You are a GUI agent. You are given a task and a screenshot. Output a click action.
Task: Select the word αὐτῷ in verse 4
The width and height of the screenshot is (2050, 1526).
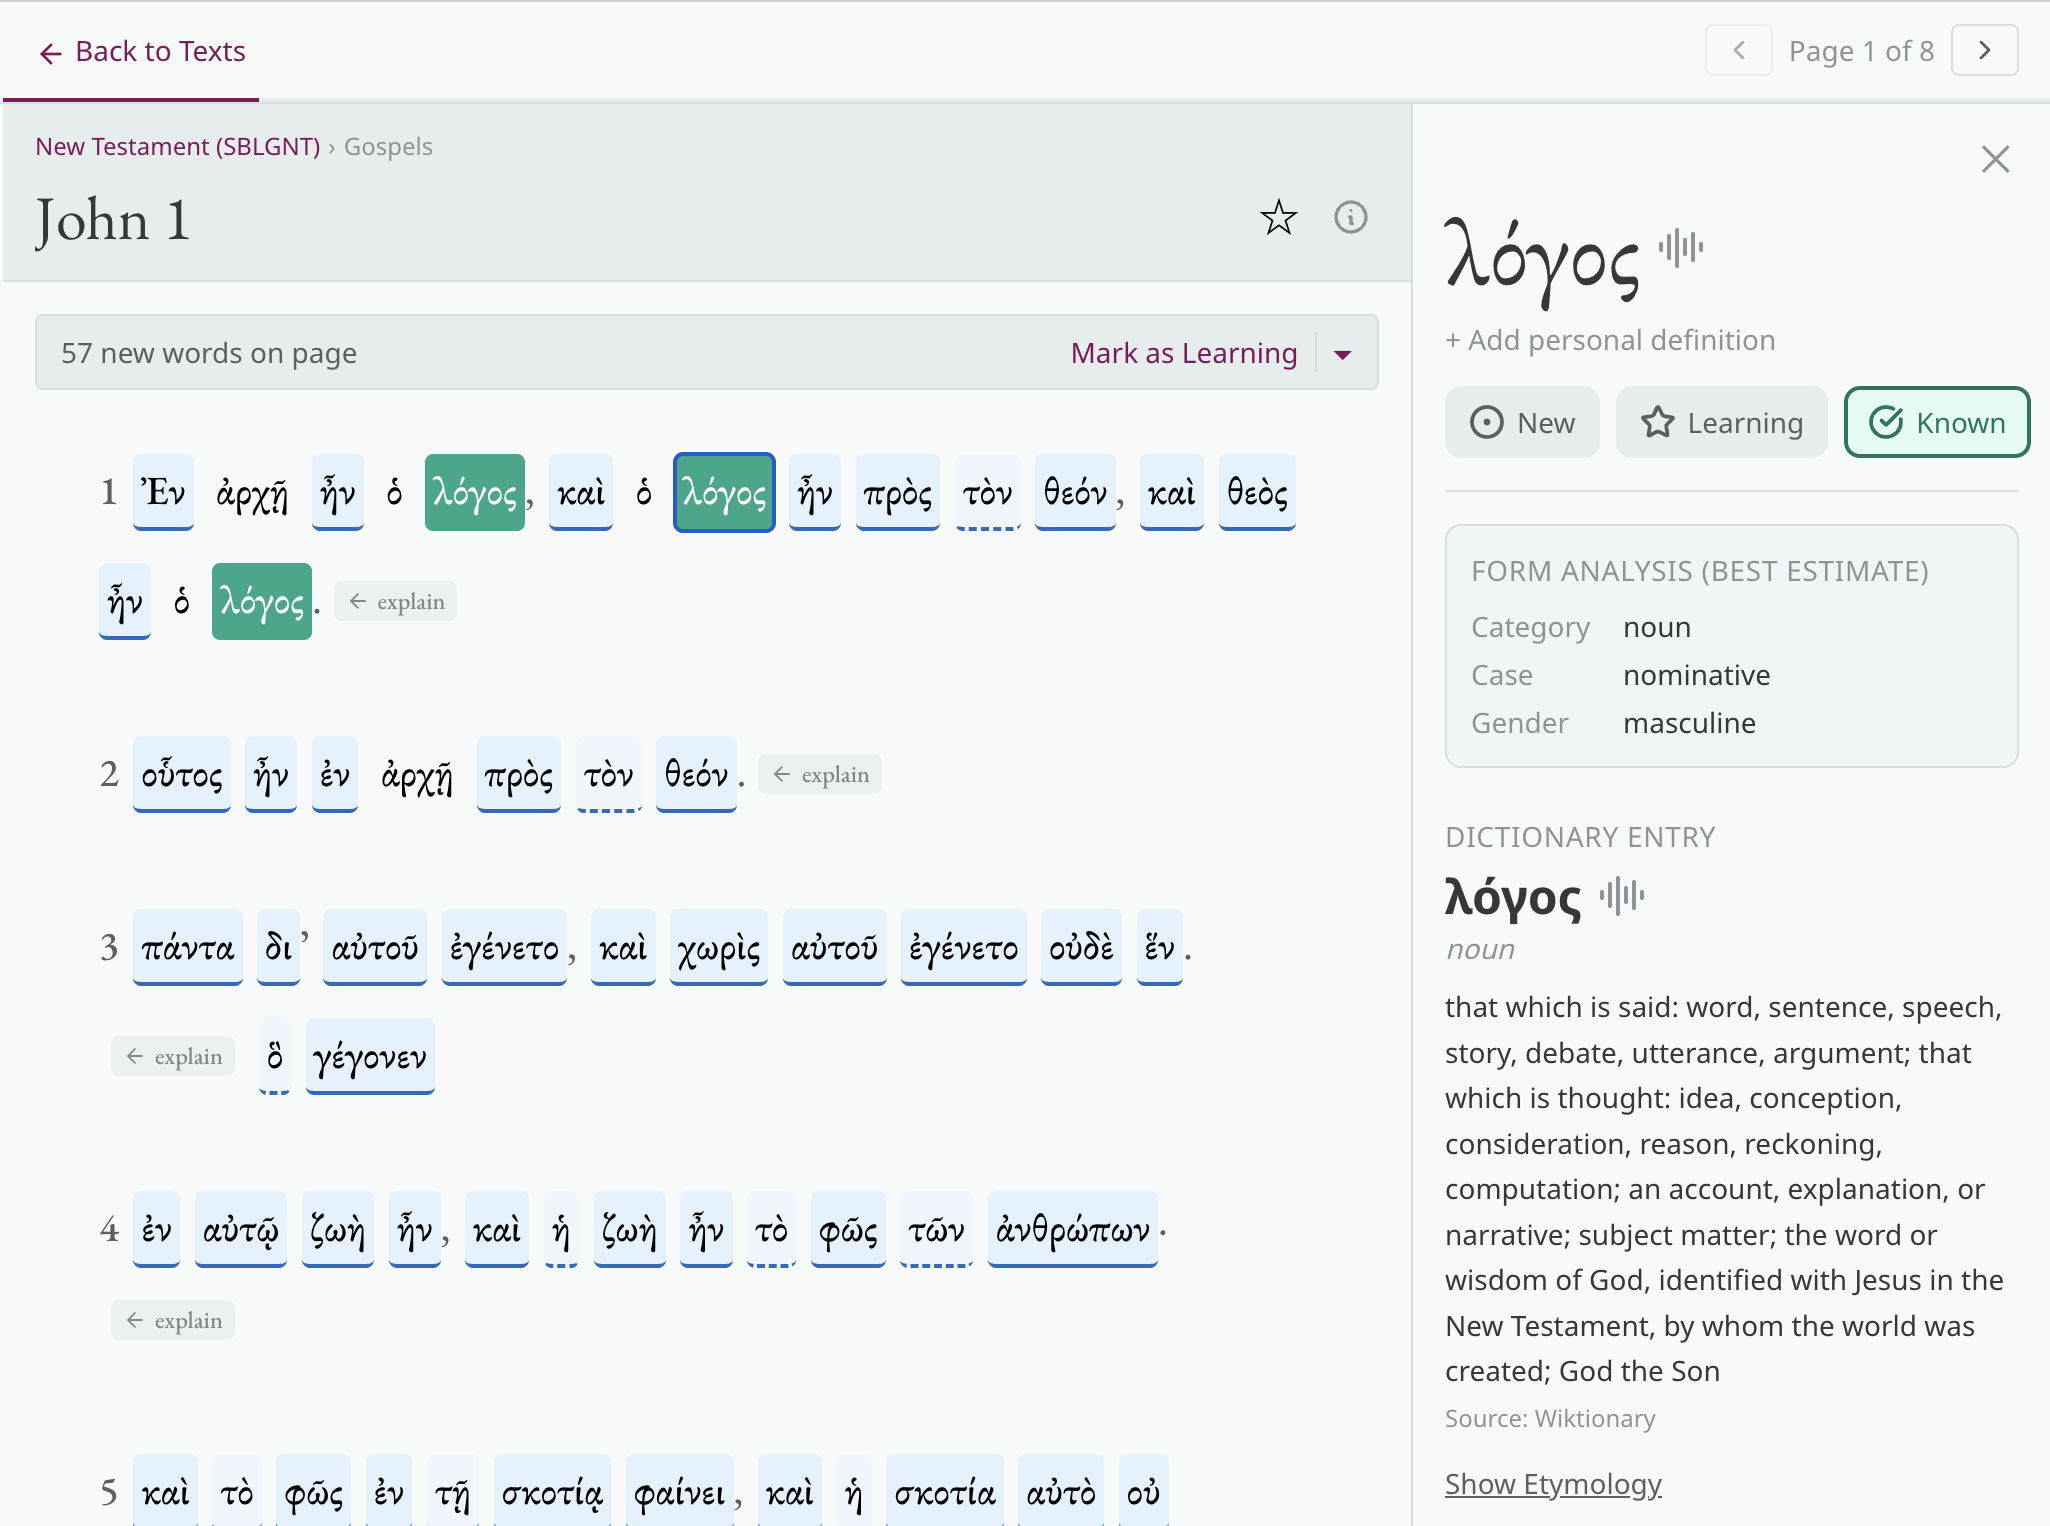click(x=241, y=1229)
